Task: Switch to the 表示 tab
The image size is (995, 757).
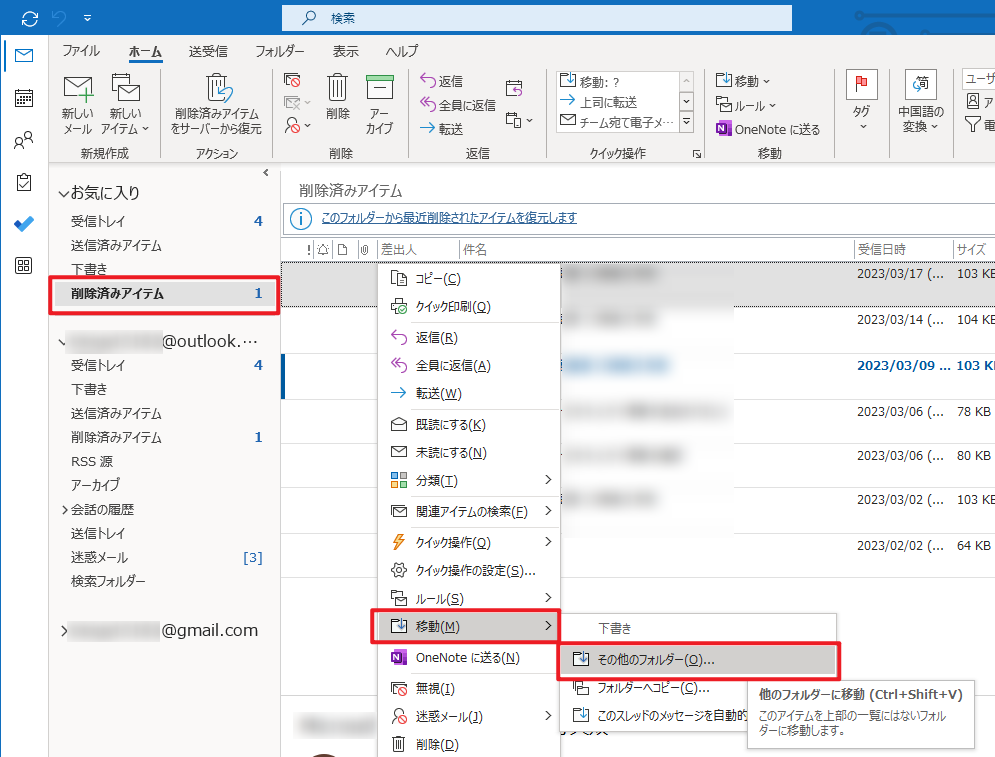Action: click(346, 51)
